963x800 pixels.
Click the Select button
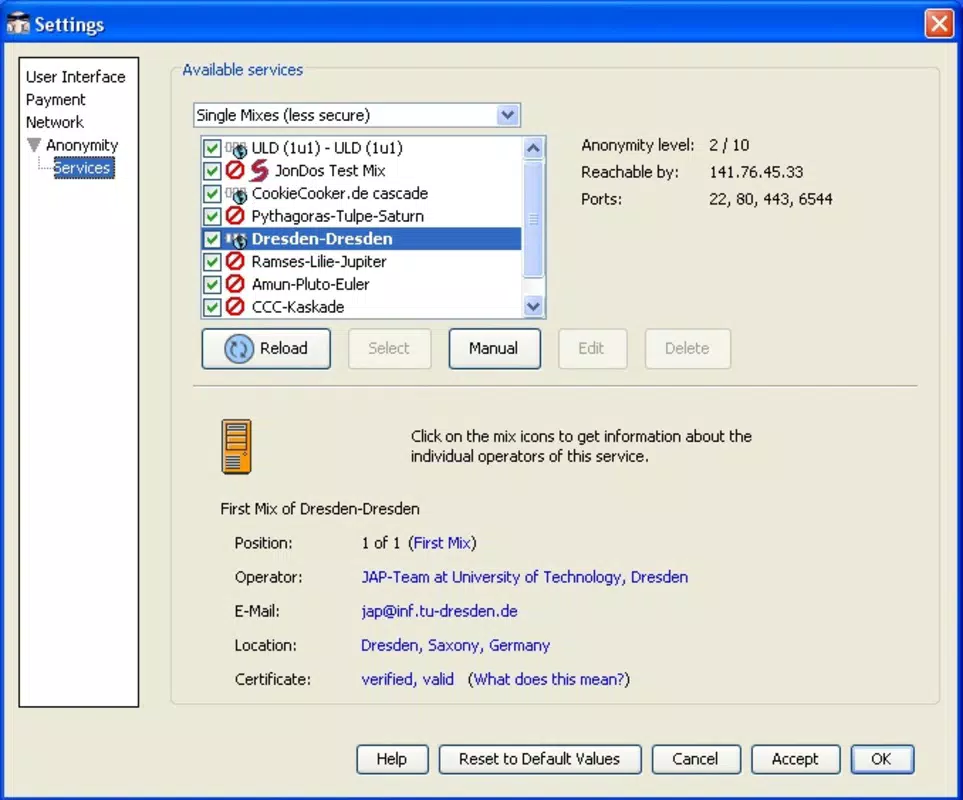coord(389,348)
